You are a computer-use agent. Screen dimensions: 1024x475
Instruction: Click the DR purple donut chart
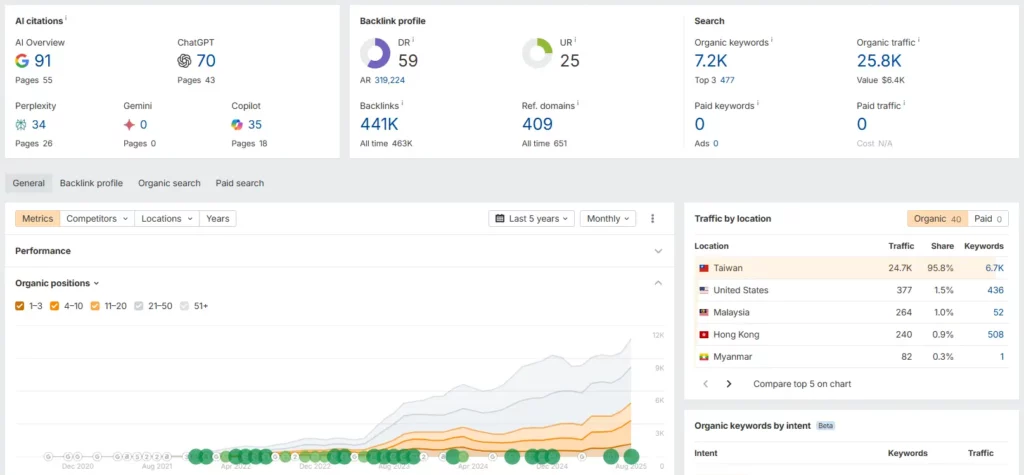click(375, 54)
